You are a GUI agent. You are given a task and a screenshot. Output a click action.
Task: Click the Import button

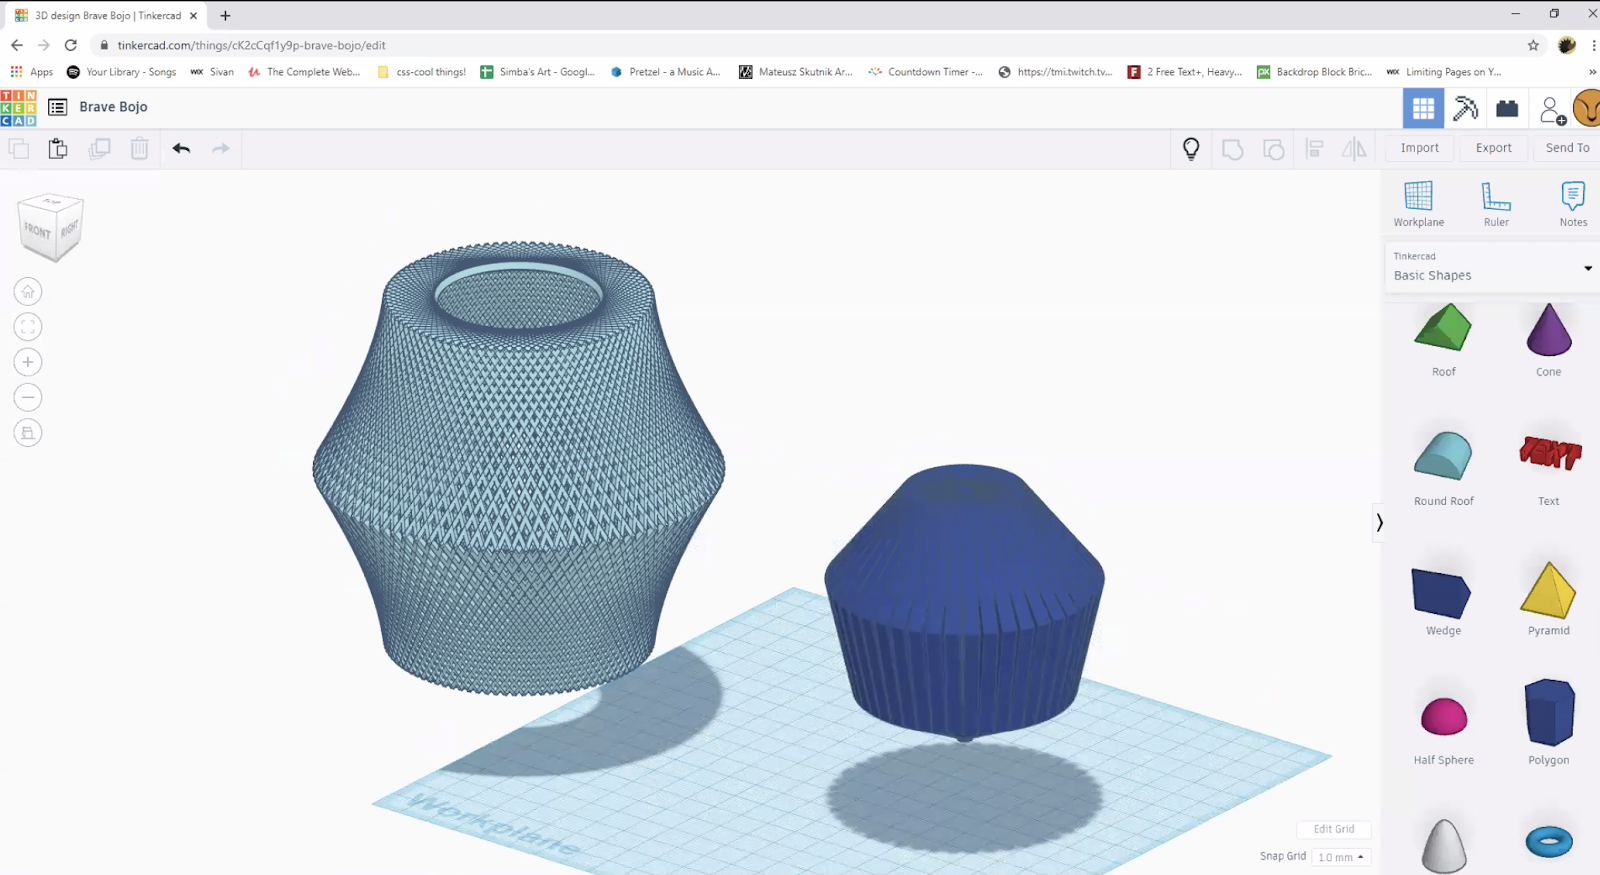(1419, 148)
